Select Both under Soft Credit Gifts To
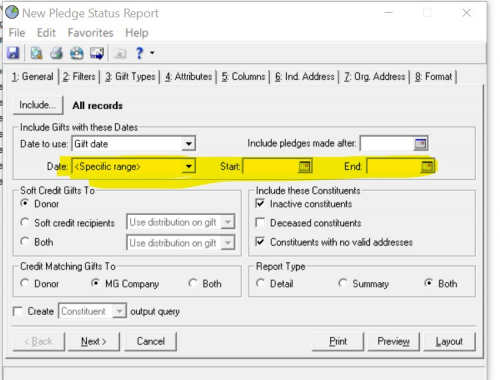This screenshot has width=500, height=380. point(25,242)
